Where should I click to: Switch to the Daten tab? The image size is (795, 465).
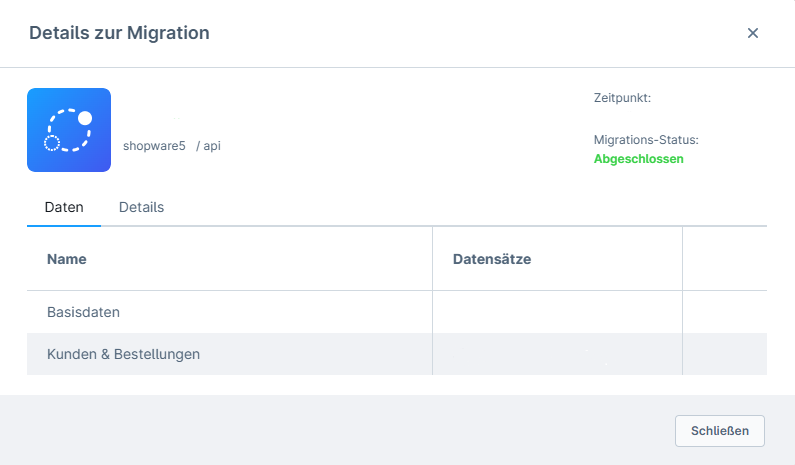[64, 207]
